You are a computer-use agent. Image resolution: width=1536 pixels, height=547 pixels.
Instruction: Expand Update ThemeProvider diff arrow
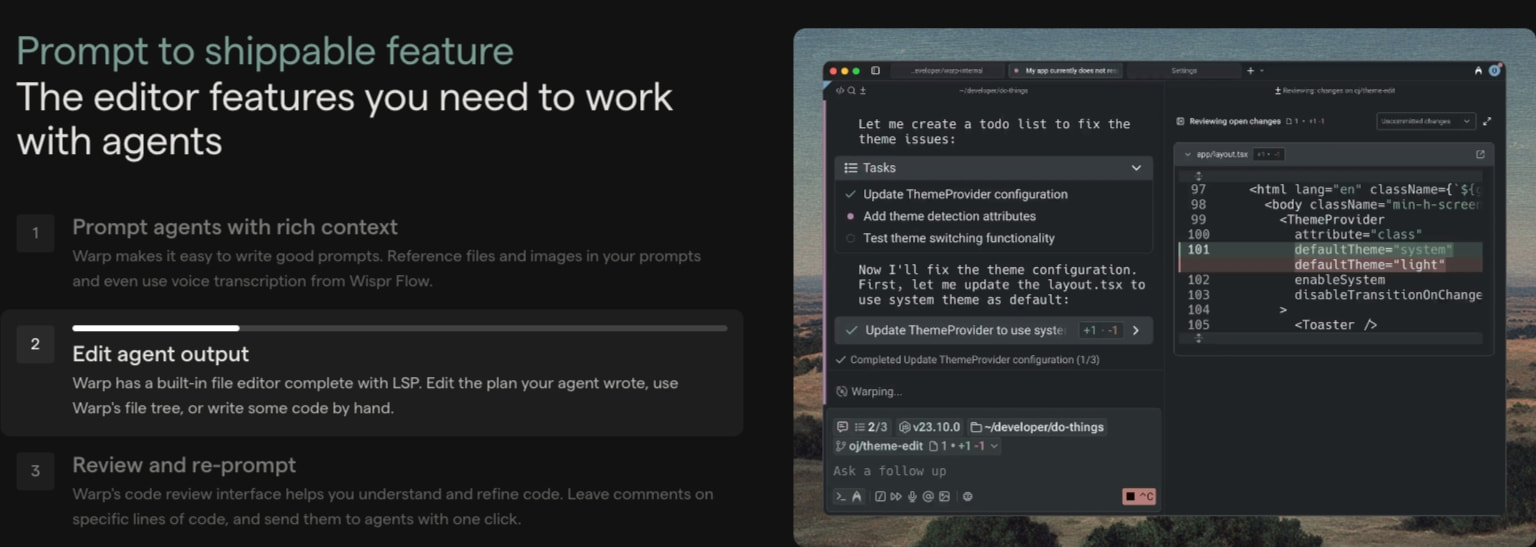pos(1136,330)
